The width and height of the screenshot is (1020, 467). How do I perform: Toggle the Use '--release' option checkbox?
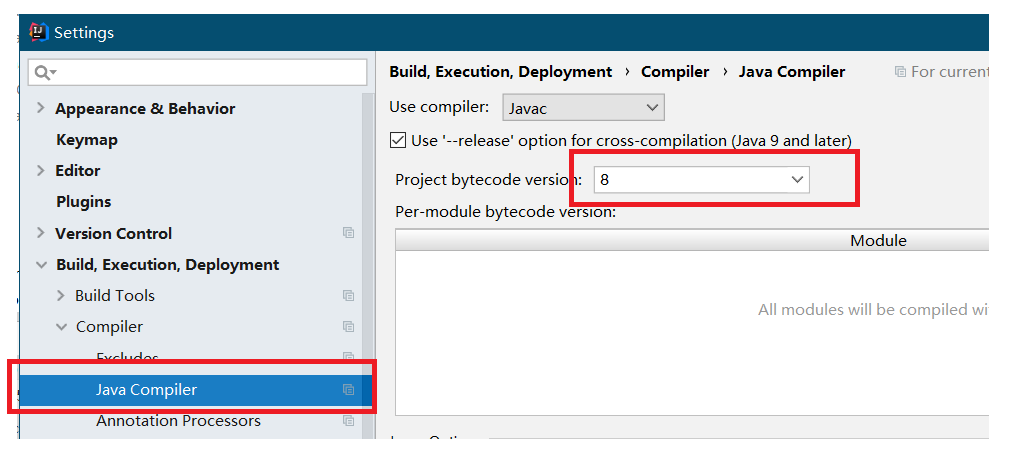point(397,140)
